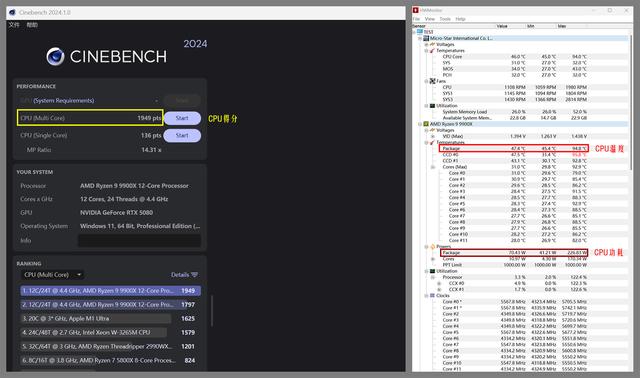Click the Cinebench sphere logo beside CINEBENCH
This screenshot has height=378, width=640.
tap(55, 56)
